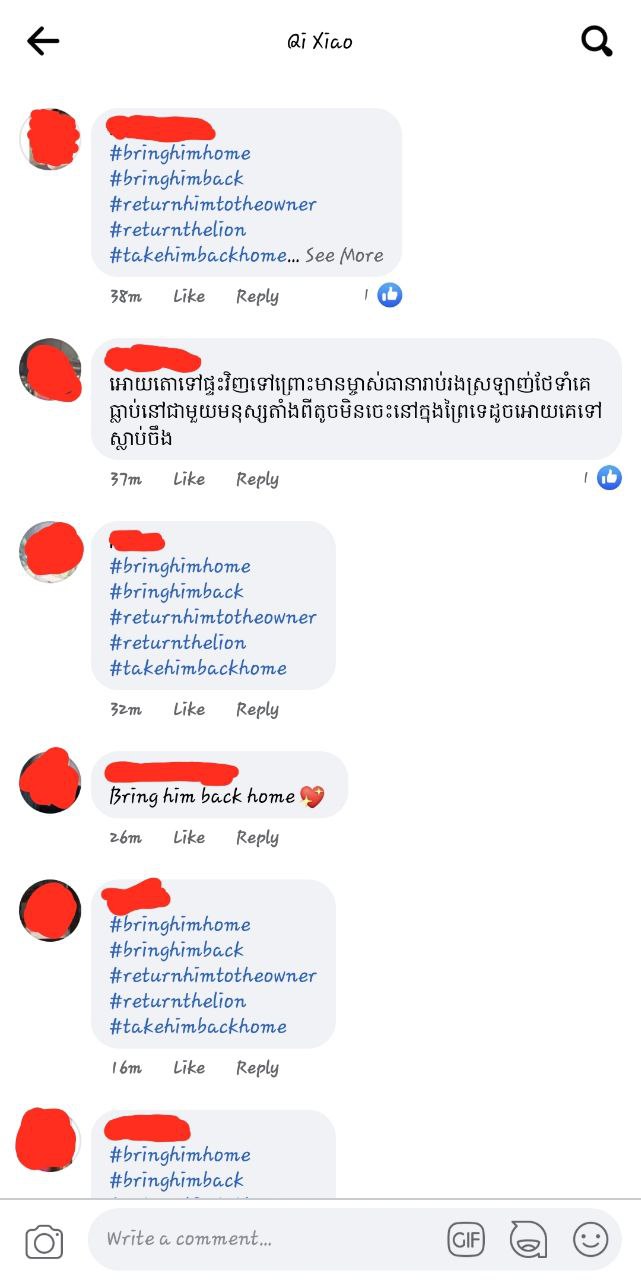The image size is (641, 1280).
Task: Open the GIF picker icon
Action: [x=466, y=1240]
